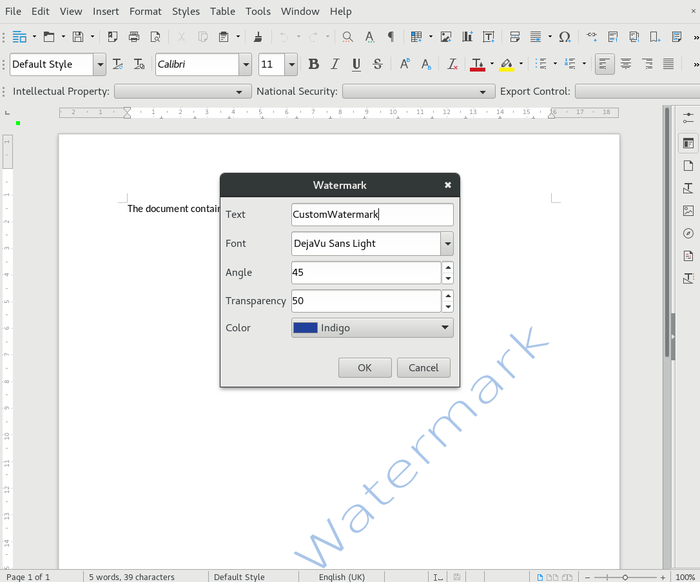The image size is (700, 582).
Task: Click the Clear Direct Formatting icon
Action: [452, 64]
